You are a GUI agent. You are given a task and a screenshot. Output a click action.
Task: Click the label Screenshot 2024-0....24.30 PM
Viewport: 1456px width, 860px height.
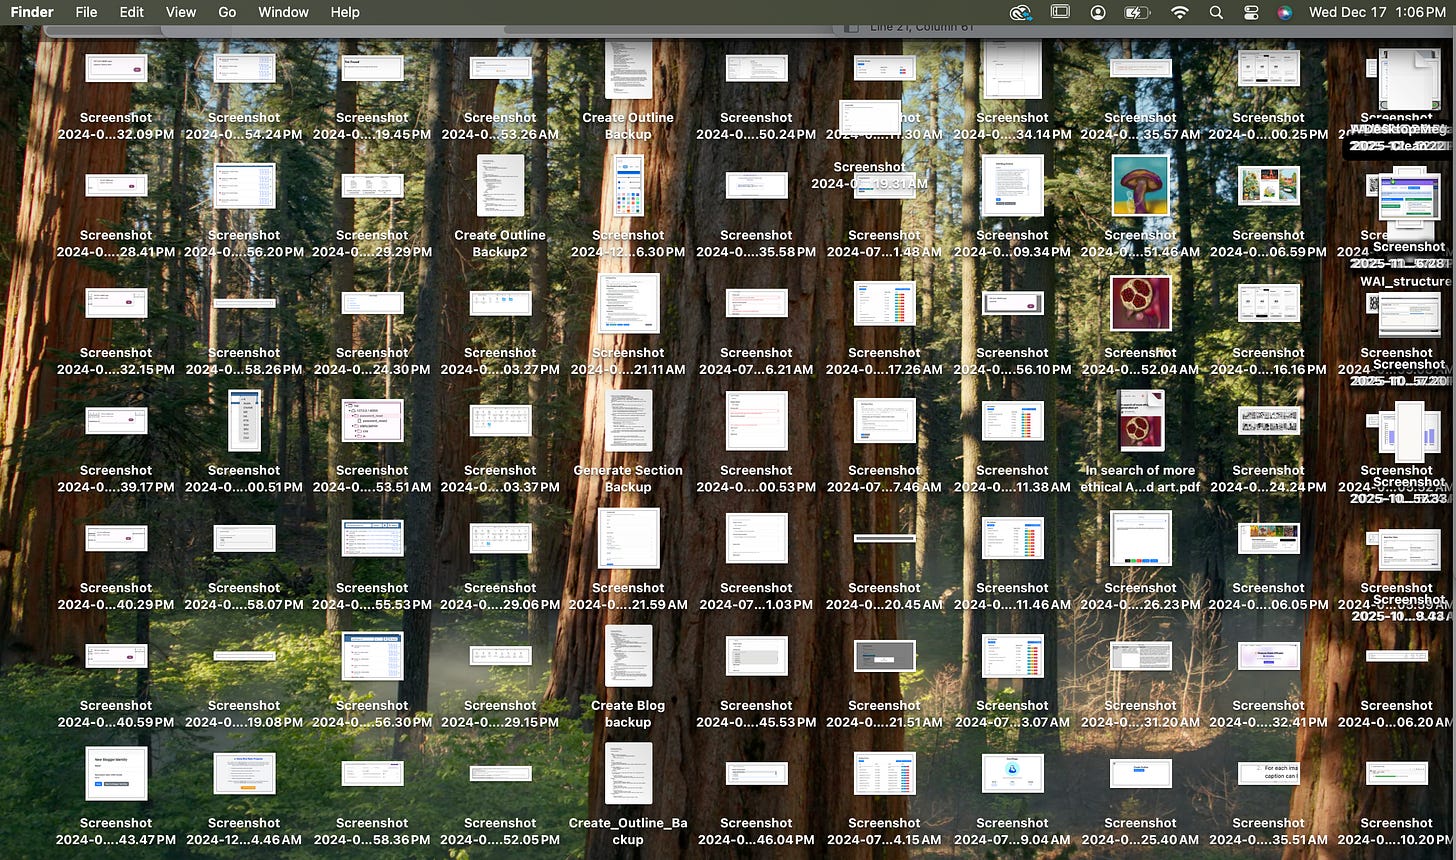[372, 361]
